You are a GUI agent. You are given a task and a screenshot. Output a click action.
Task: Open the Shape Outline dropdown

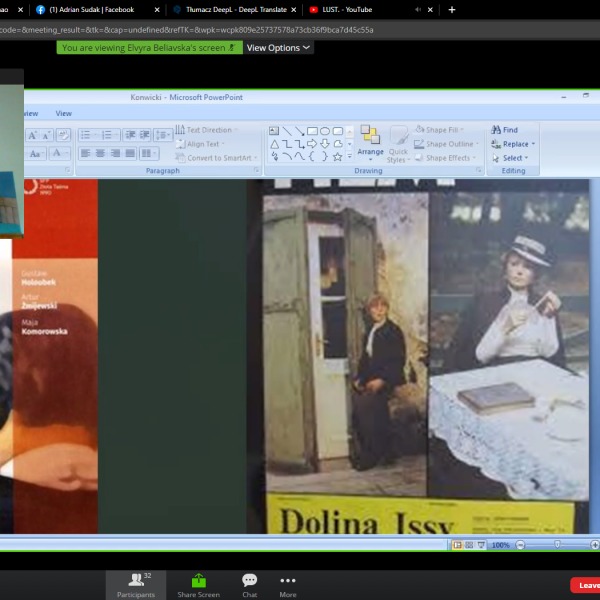pyautogui.click(x=447, y=144)
